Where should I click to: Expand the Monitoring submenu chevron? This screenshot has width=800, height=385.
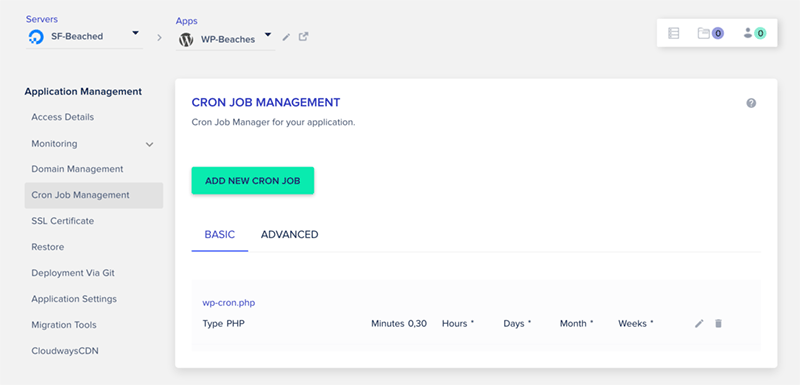tap(149, 144)
